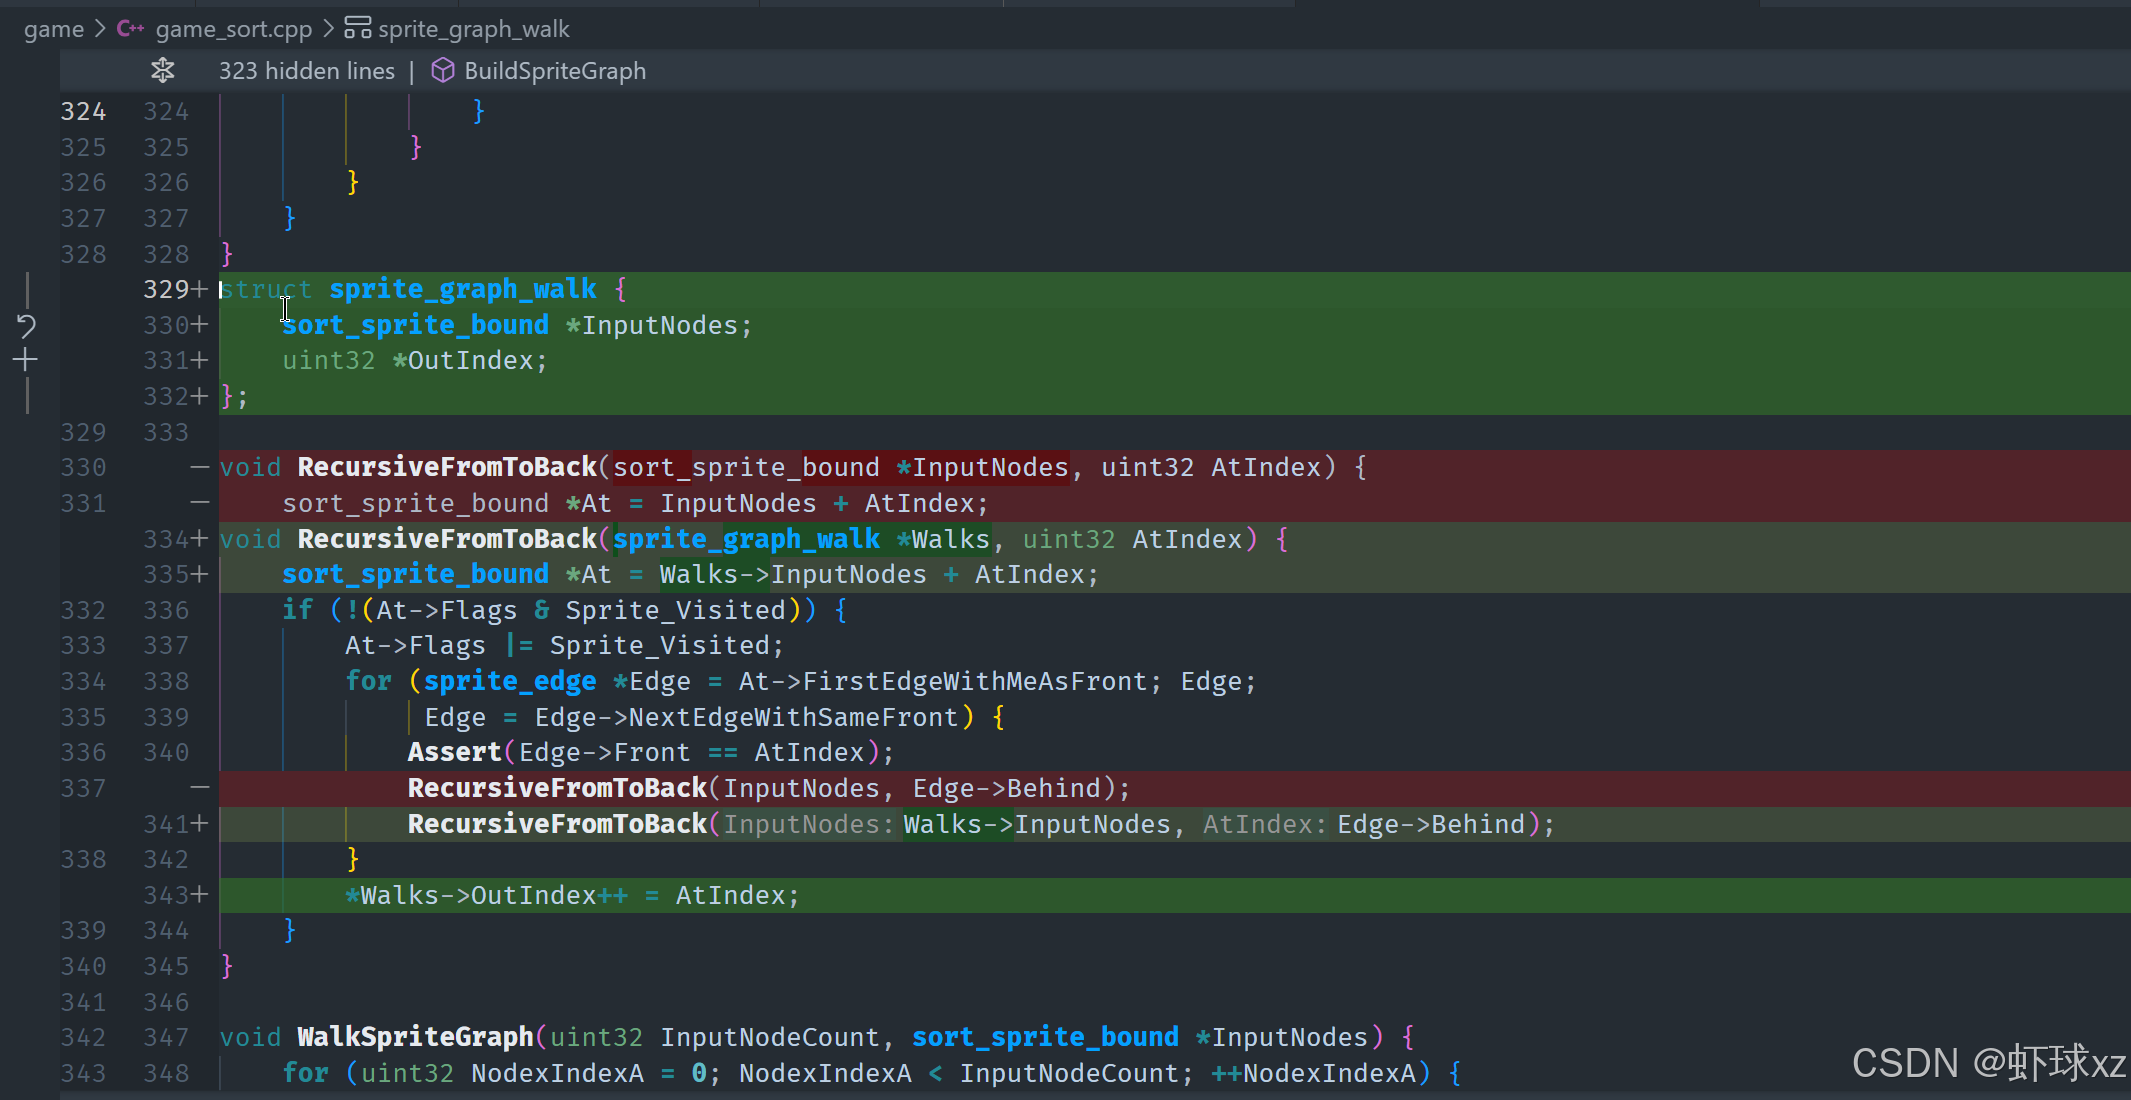
Task: Click the revert change arrow icon
Action: point(26,325)
